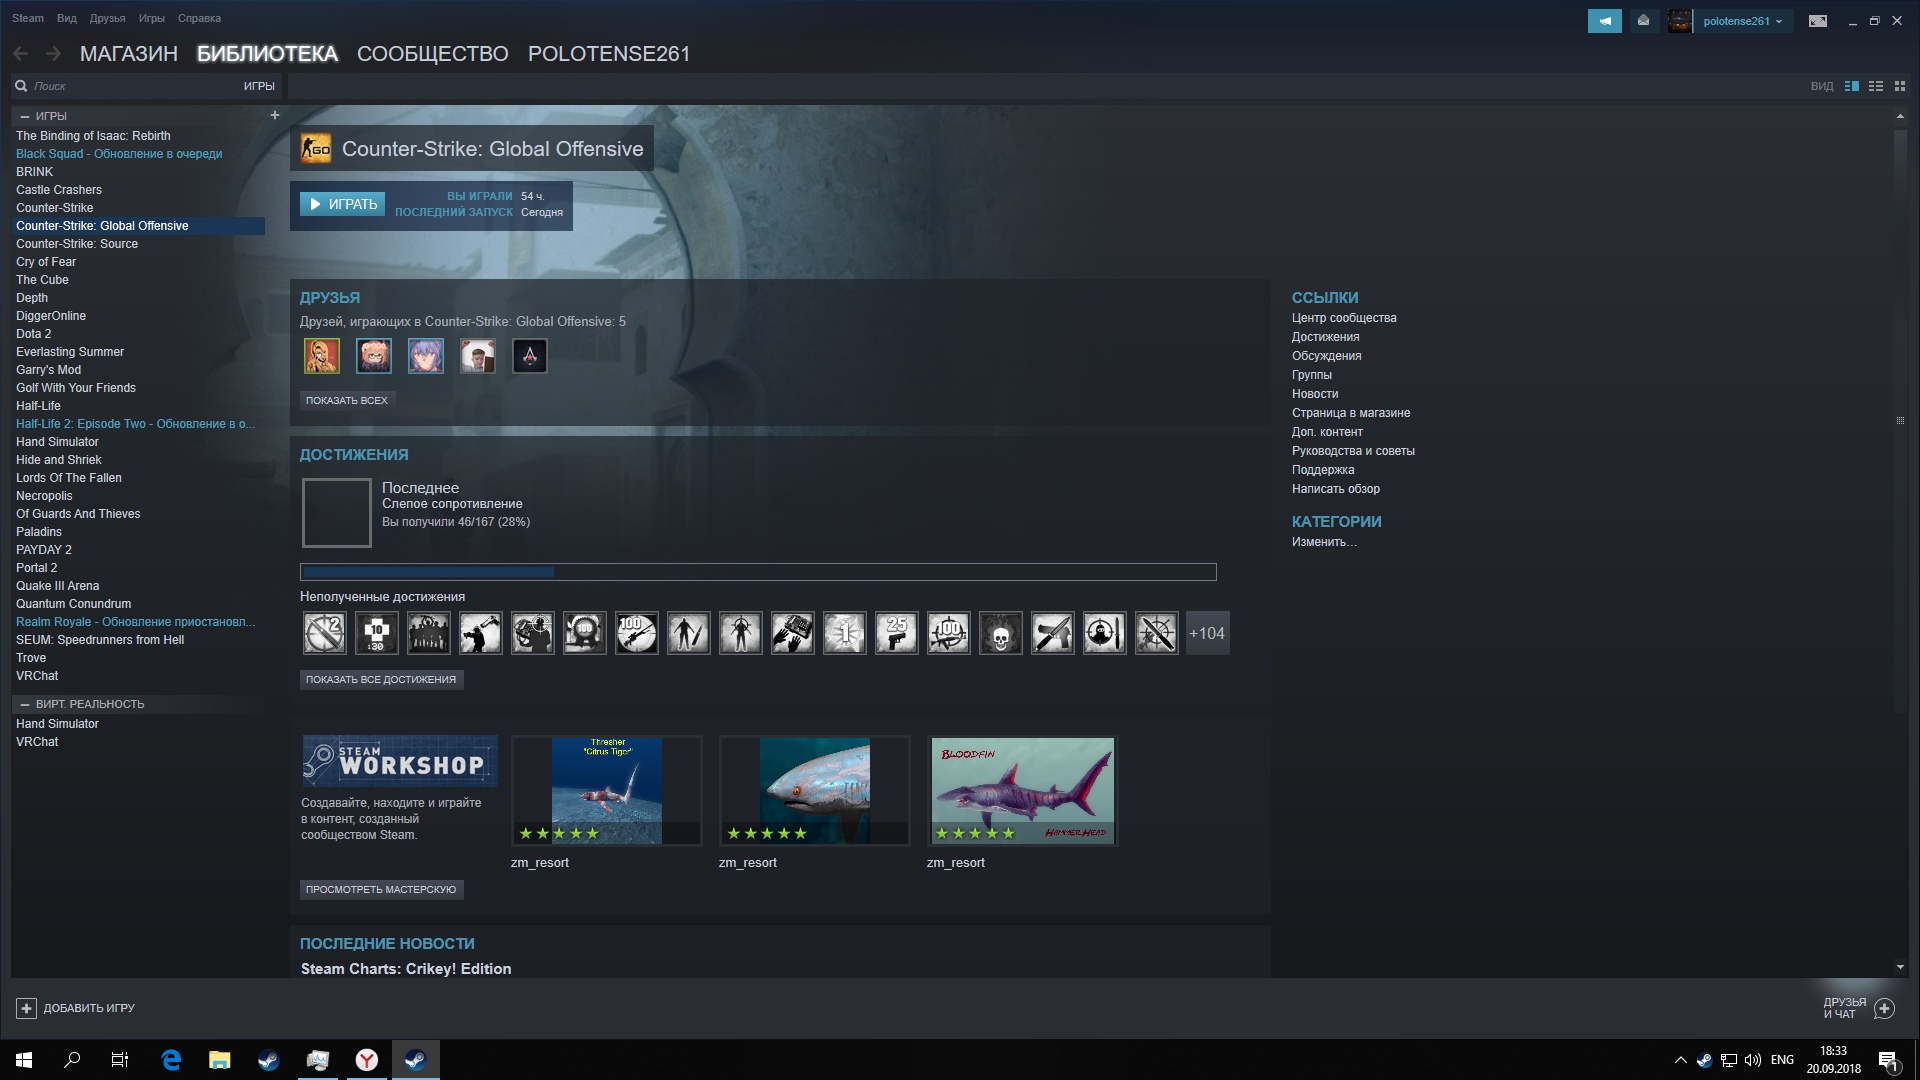Open first friend's blonde avatar
The width and height of the screenshot is (1920, 1080).
pos(322,355)
